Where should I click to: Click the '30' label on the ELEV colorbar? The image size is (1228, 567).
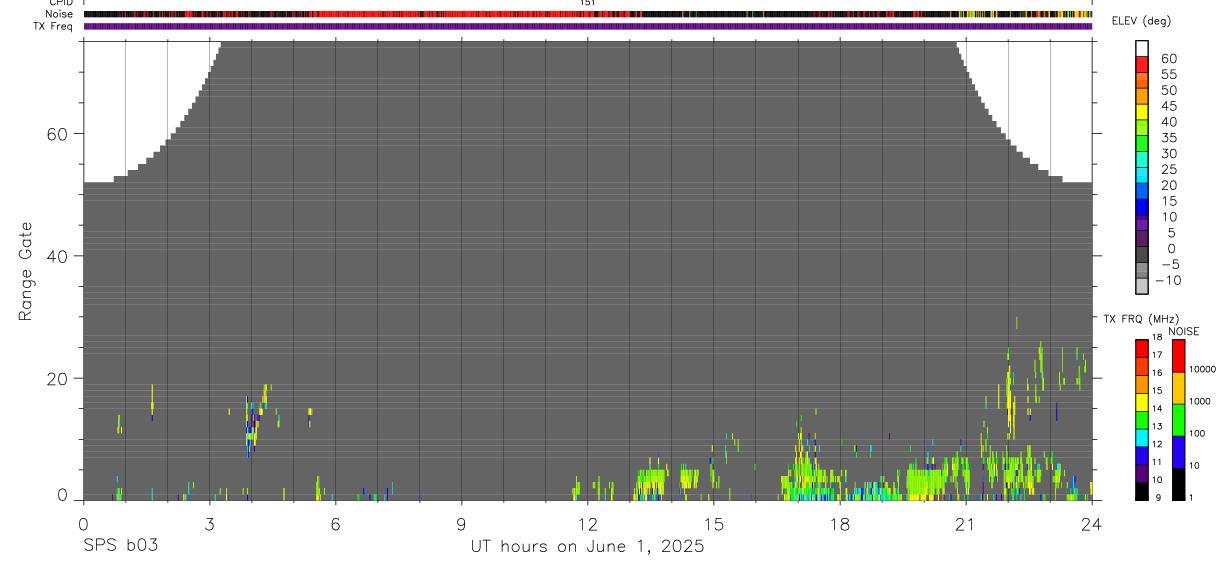(x=1168, y=153)
